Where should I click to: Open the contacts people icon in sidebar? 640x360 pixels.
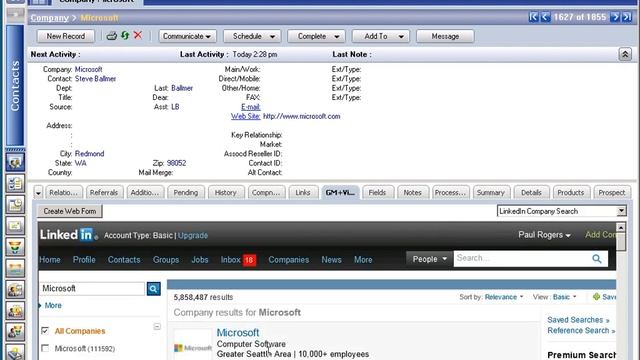(15, 162)
